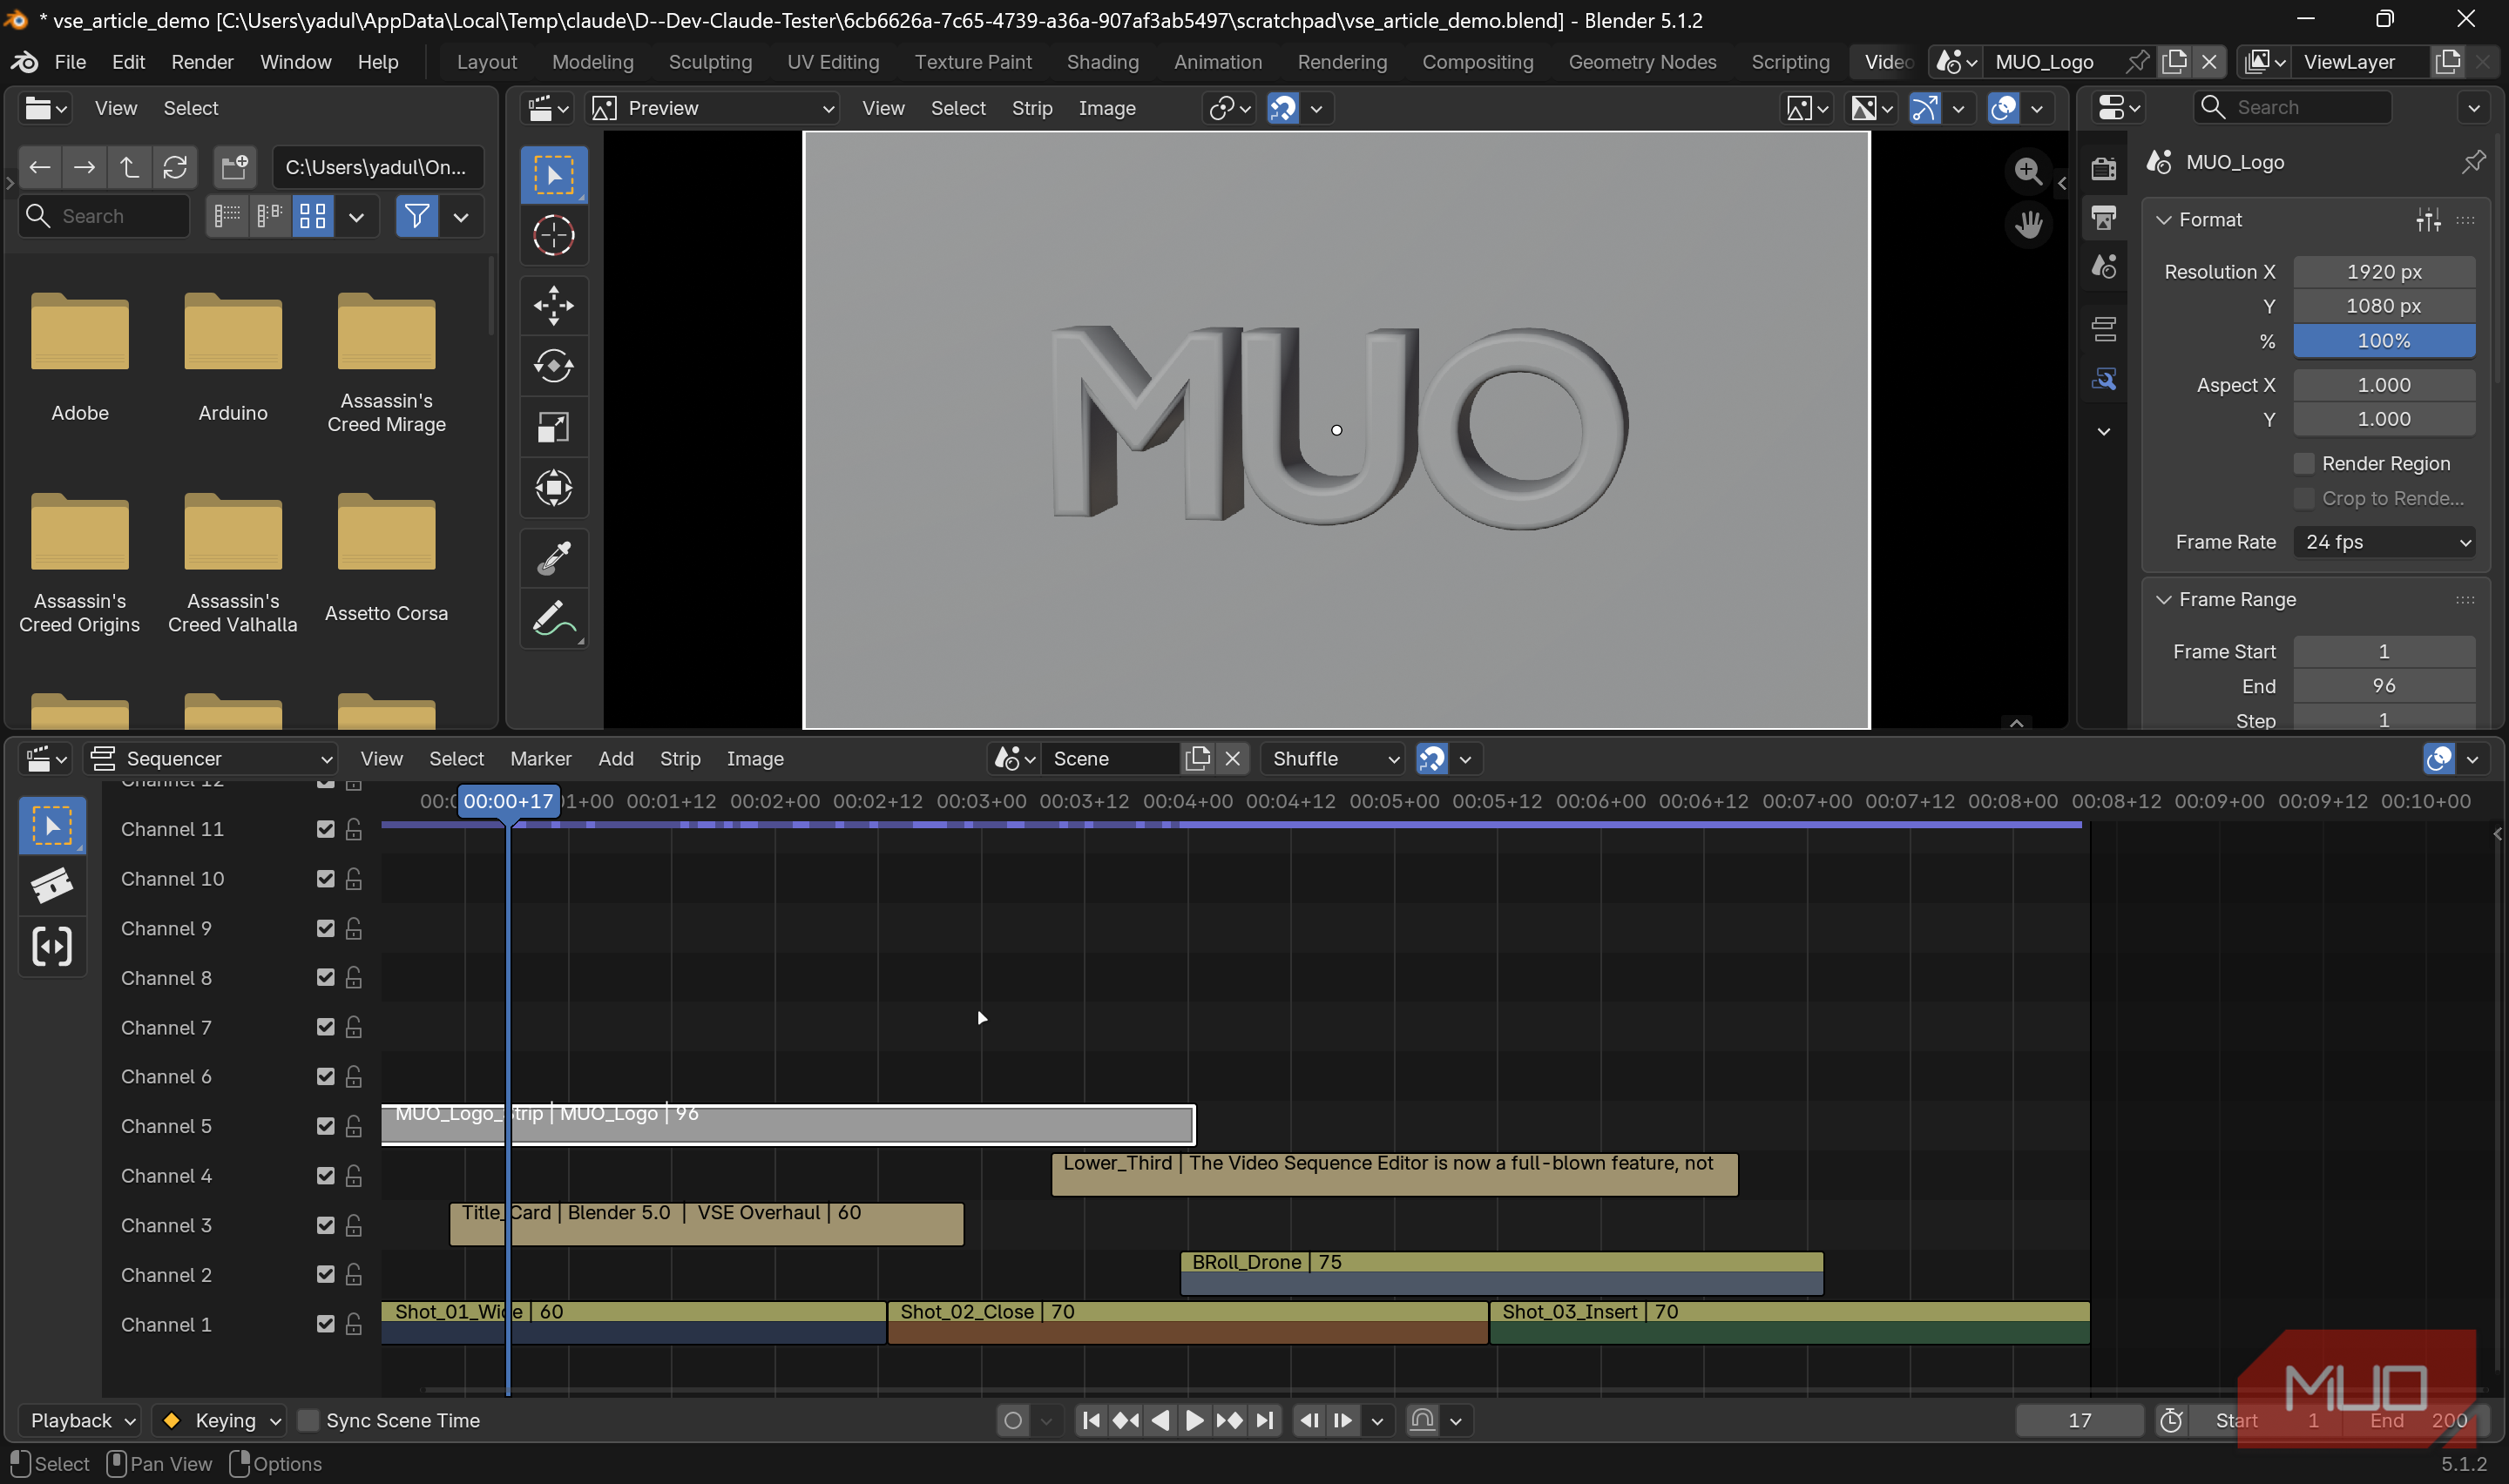
Task: Select the Move tool in preview toolbar
Action: [x=553, y=305]
